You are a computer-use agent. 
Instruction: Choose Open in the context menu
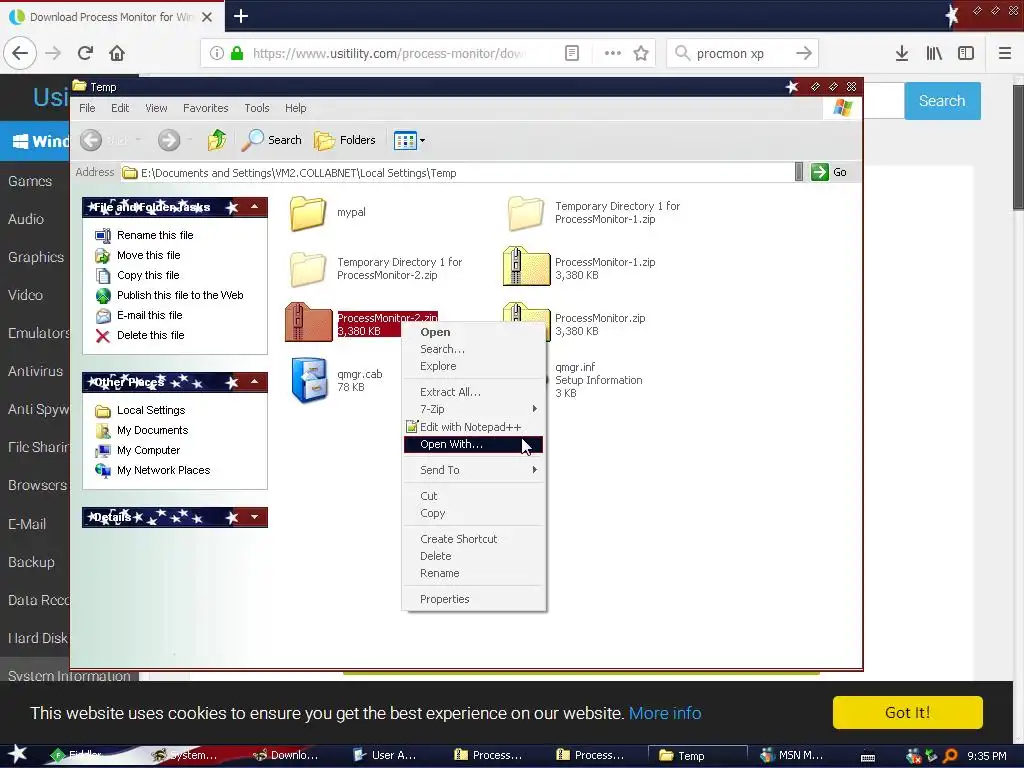pos(474,332)
